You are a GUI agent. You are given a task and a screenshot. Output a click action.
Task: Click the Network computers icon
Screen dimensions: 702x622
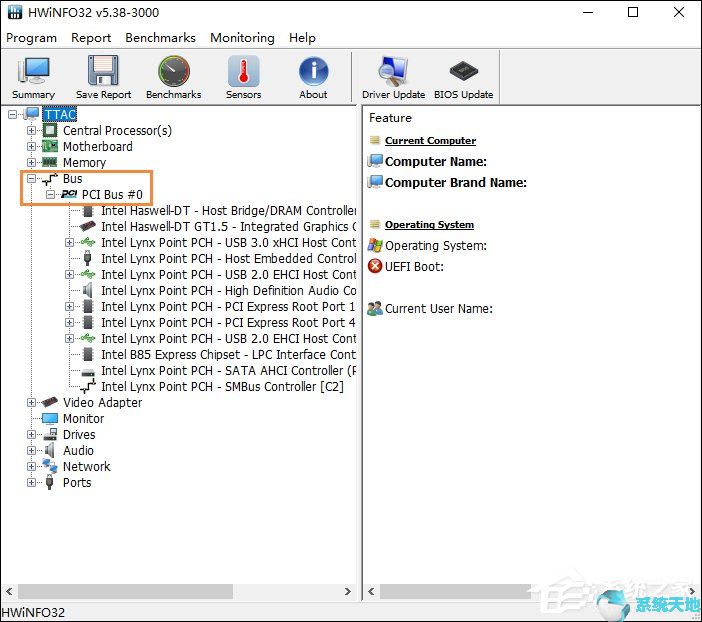tap(50, 466)
